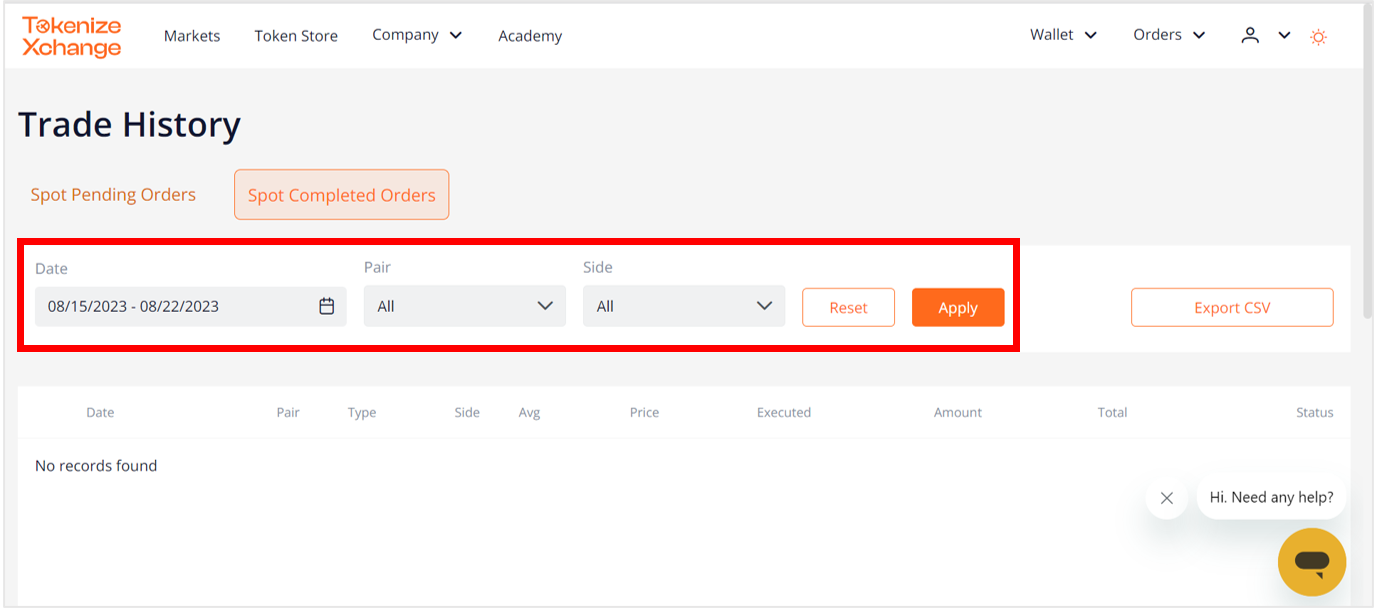Expand the Wallet dropdown
This screenshot has width=1377, height=611.
tap(1064, 35)
